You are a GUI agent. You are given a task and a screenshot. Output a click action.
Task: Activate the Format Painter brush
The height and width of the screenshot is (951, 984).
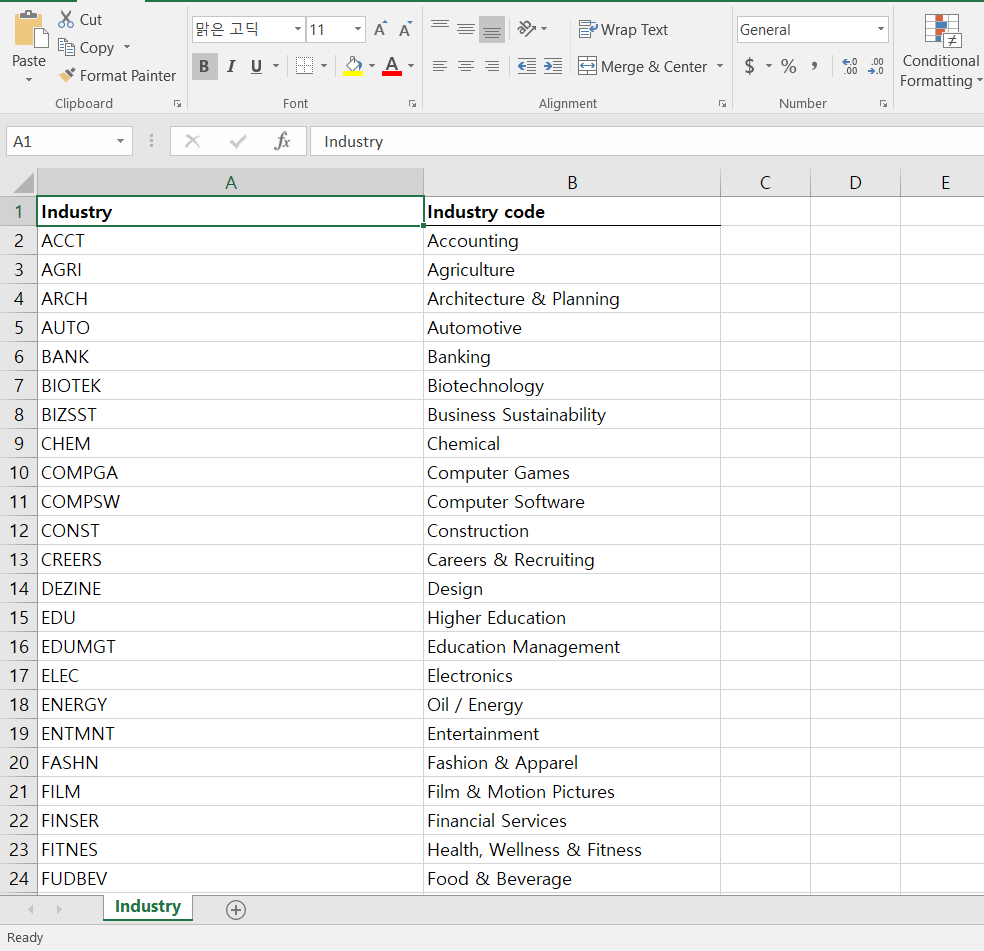(67, 75)
